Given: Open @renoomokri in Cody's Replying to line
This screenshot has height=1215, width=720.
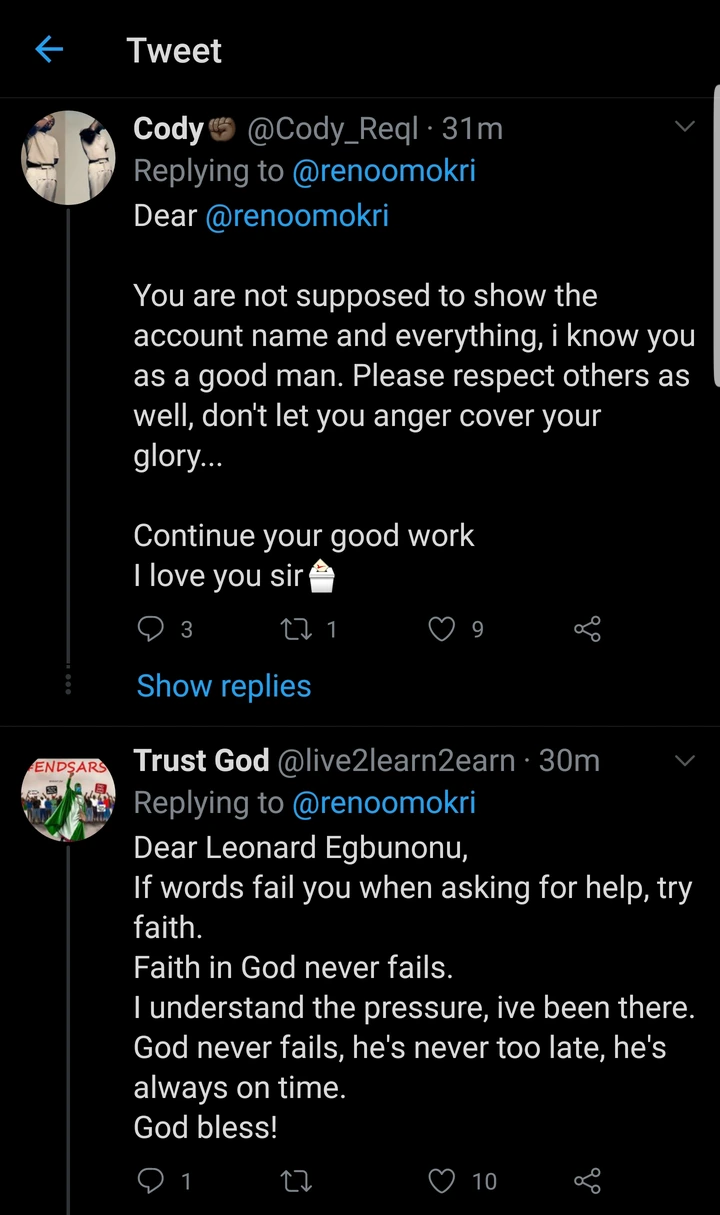Looking at the screenshot, I should [383, 171].
